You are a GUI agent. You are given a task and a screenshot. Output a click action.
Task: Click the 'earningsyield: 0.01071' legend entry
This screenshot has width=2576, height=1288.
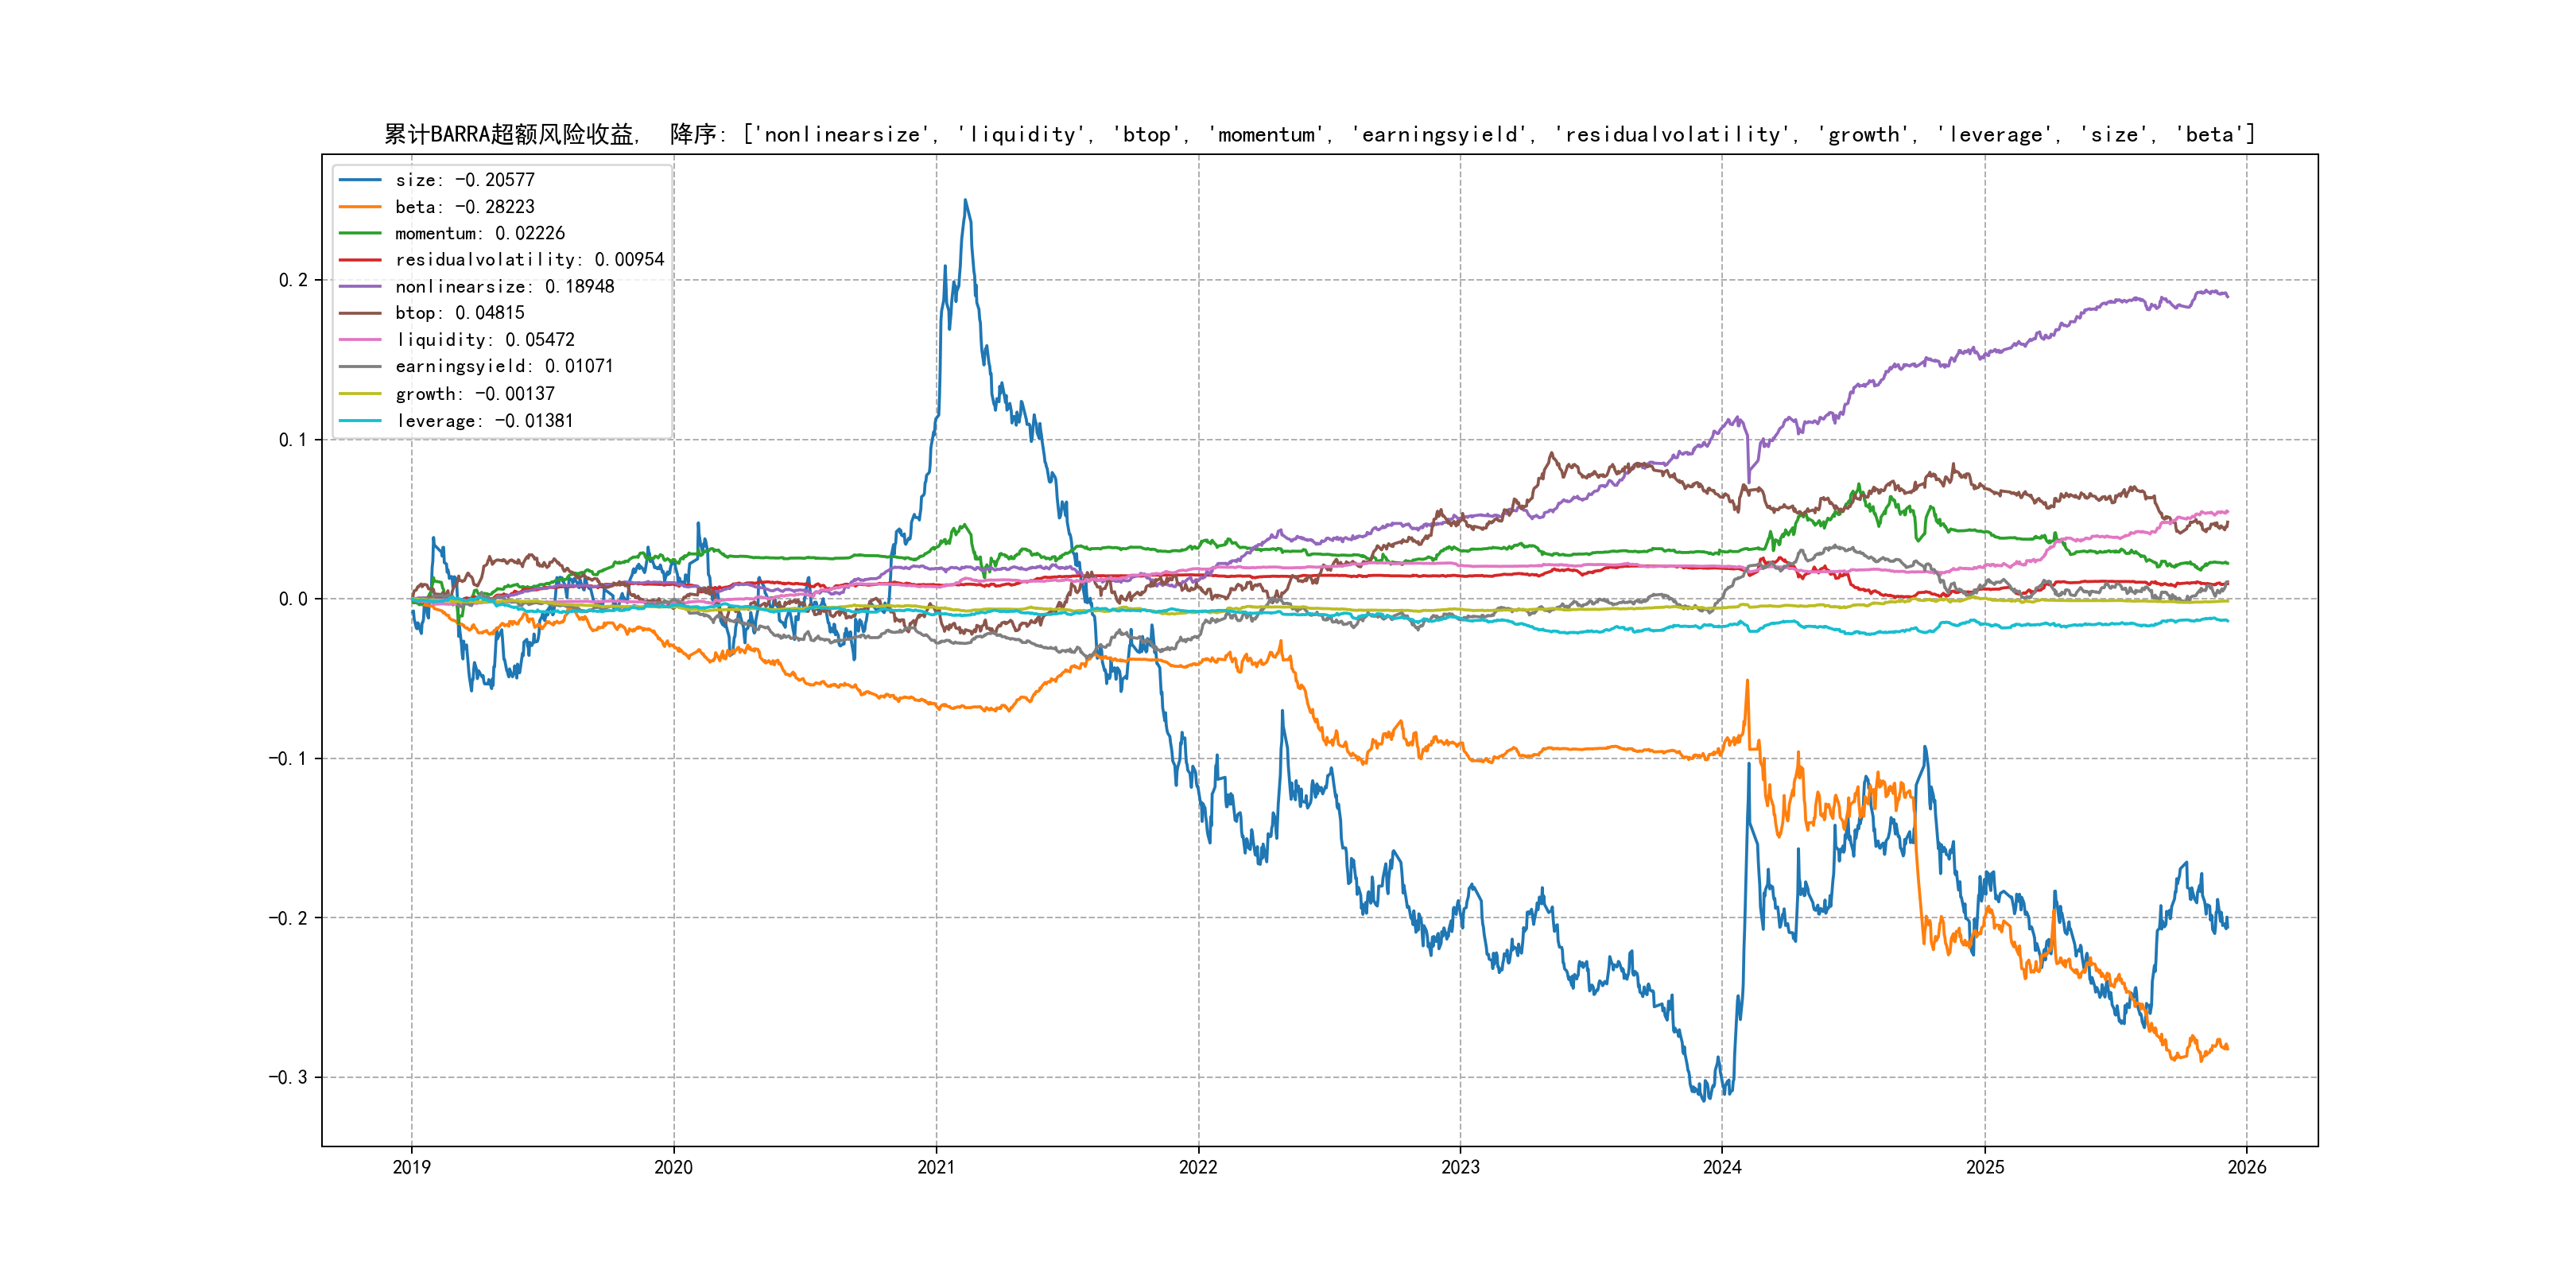(504, 367)
